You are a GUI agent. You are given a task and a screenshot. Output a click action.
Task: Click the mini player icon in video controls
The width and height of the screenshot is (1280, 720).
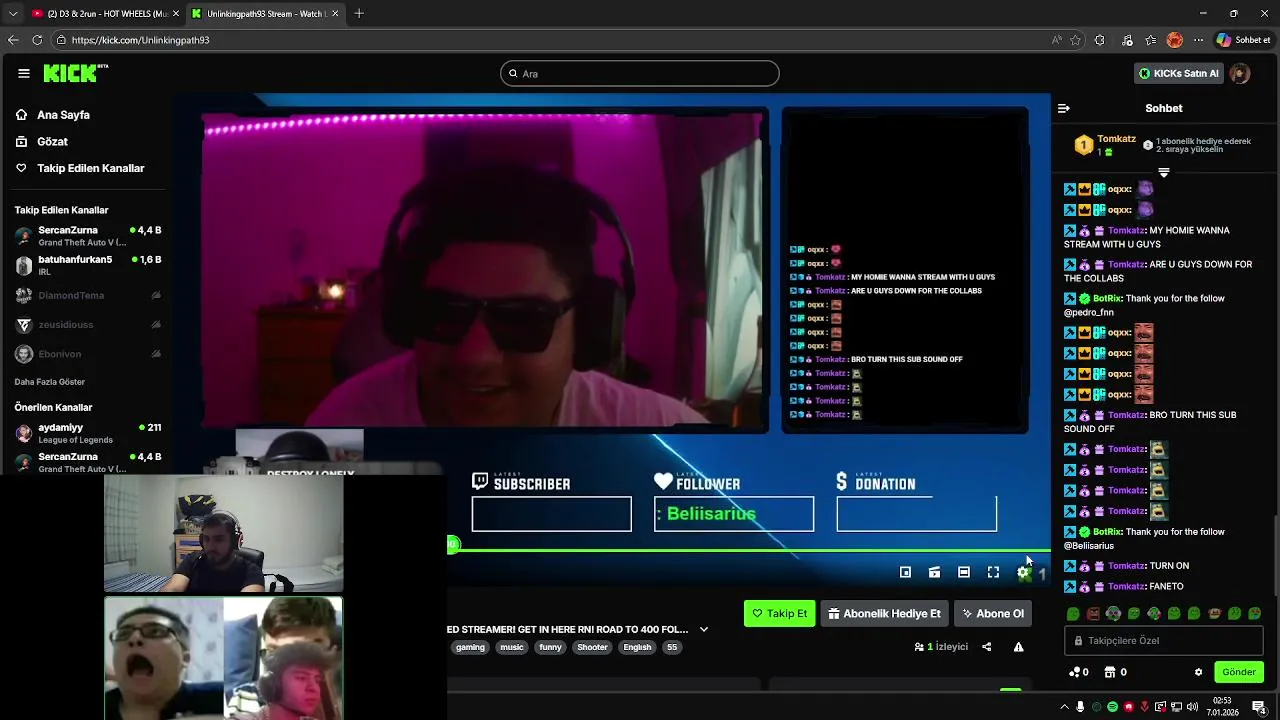pyautogui.click(x=905, y=572)
